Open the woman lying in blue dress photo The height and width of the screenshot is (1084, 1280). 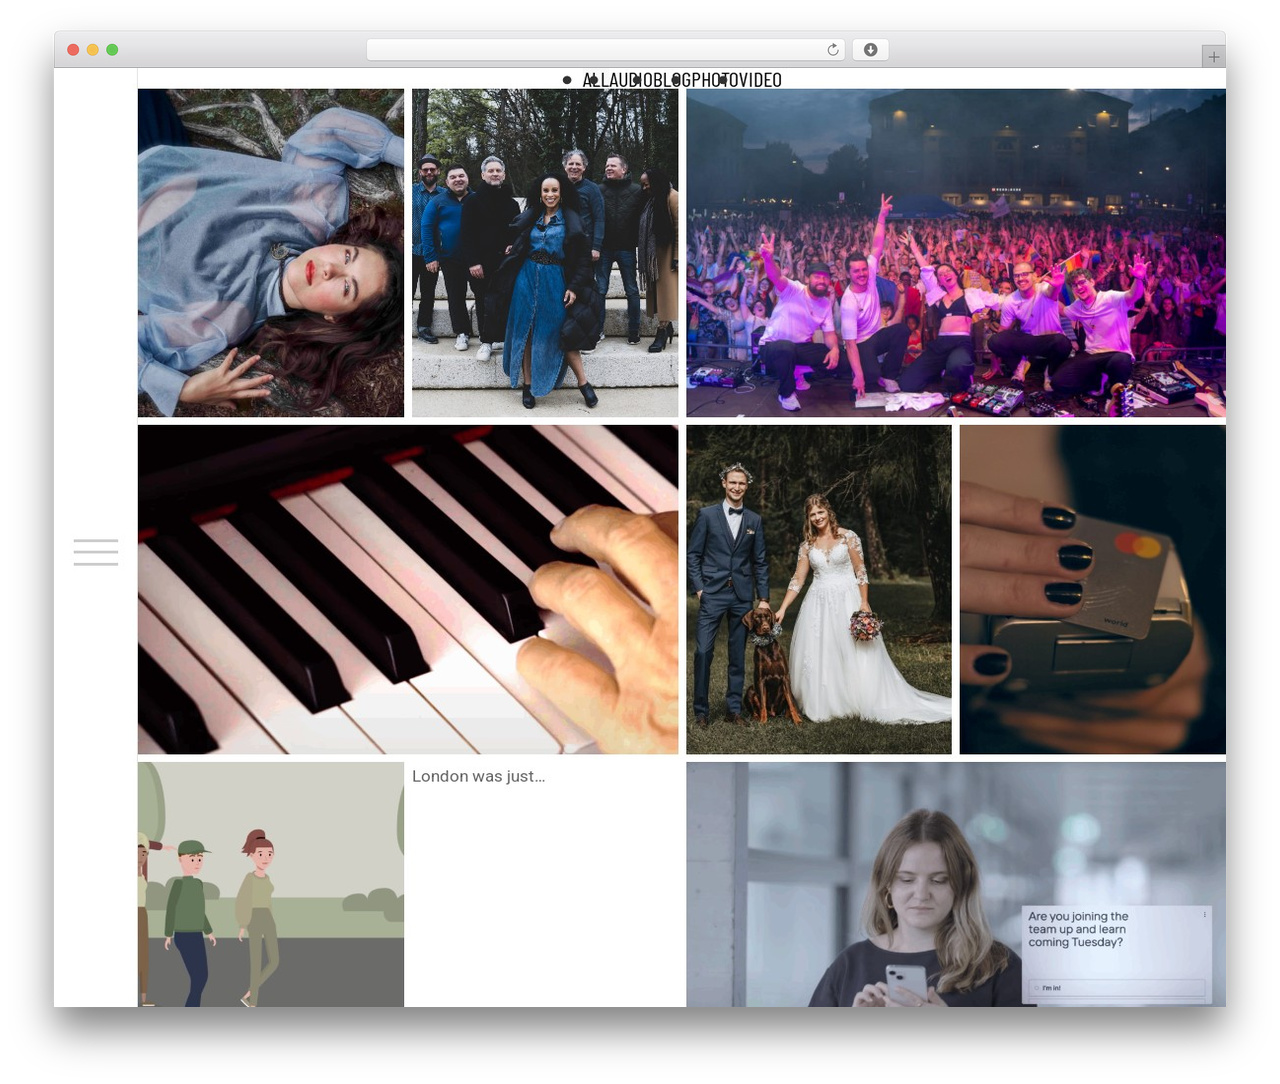click(271, 253)
